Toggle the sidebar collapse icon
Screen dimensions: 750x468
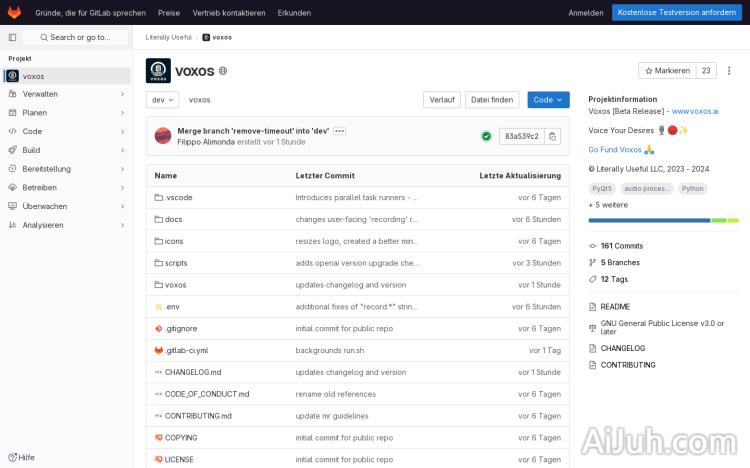point(12,37)
